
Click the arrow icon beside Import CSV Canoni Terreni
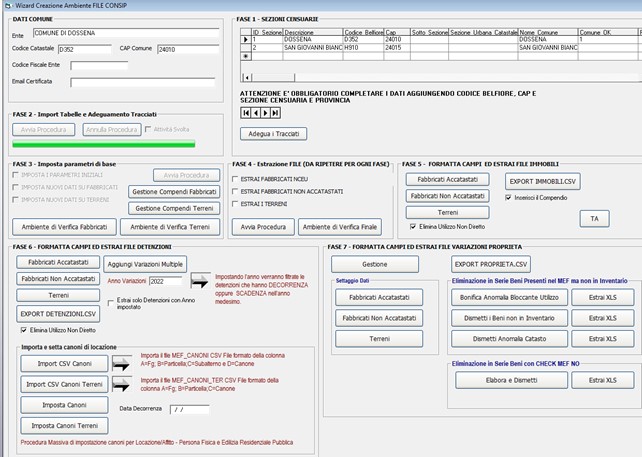click(x=122, y=384)
